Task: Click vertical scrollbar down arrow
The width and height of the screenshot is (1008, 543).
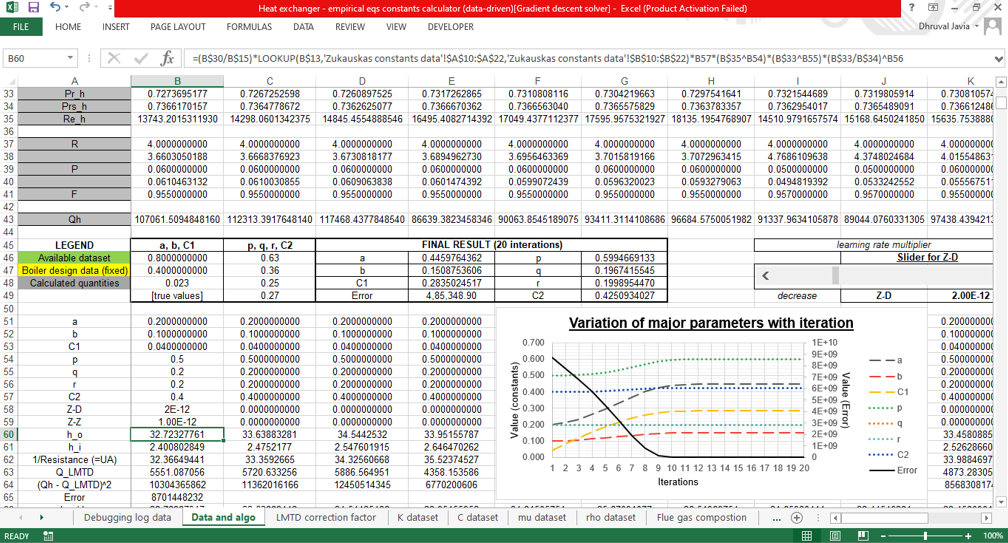Action: (1000, 502)
